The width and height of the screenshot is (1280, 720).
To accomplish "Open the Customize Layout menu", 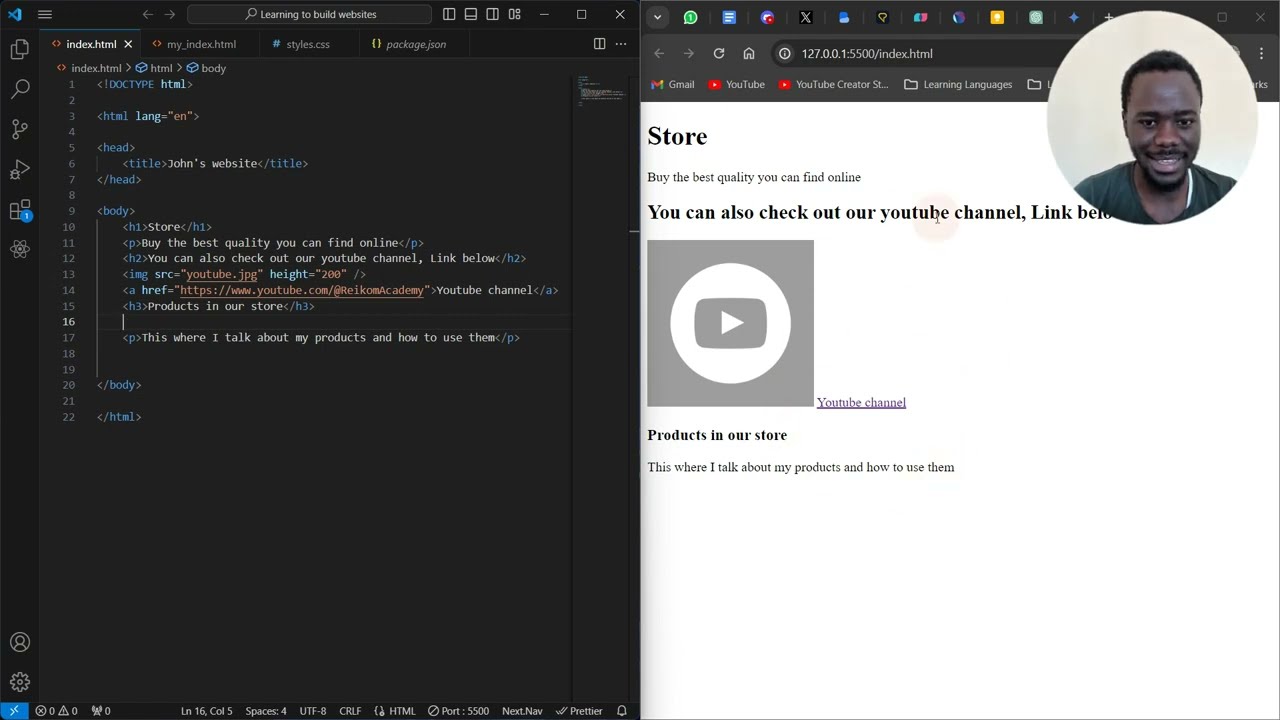I will point(514,14).
